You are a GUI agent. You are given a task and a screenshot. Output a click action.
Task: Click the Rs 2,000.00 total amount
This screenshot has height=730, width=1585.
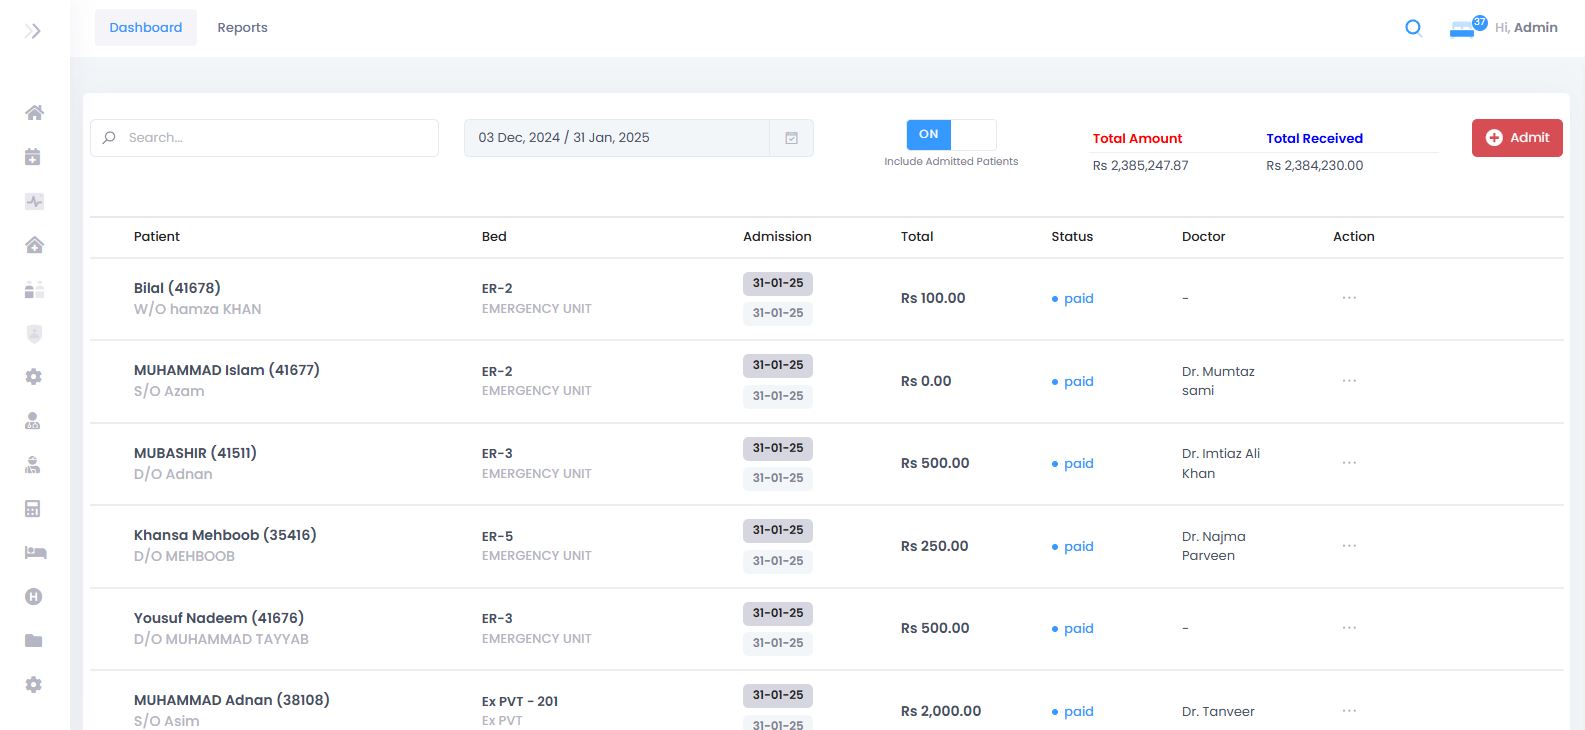pyautogui.click(x=941, y=711)
